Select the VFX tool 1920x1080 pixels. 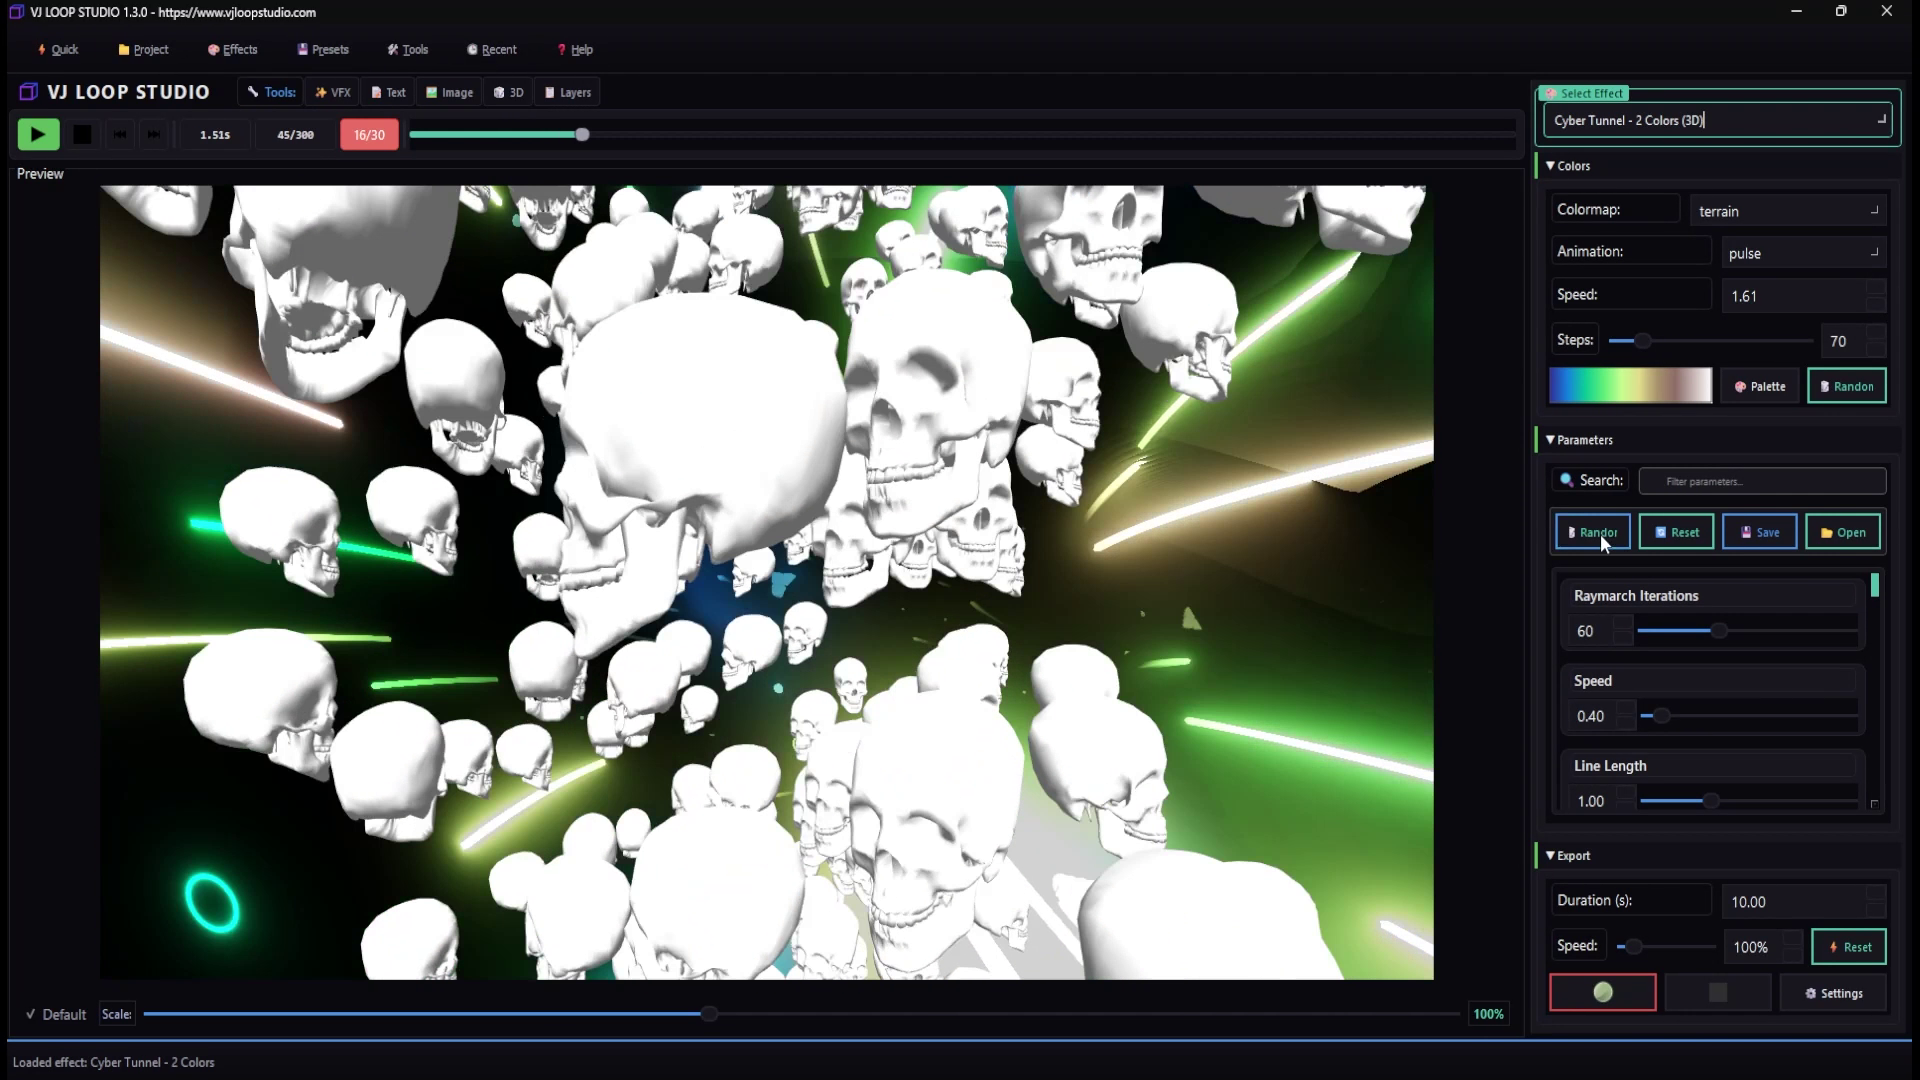pos(332,91)
